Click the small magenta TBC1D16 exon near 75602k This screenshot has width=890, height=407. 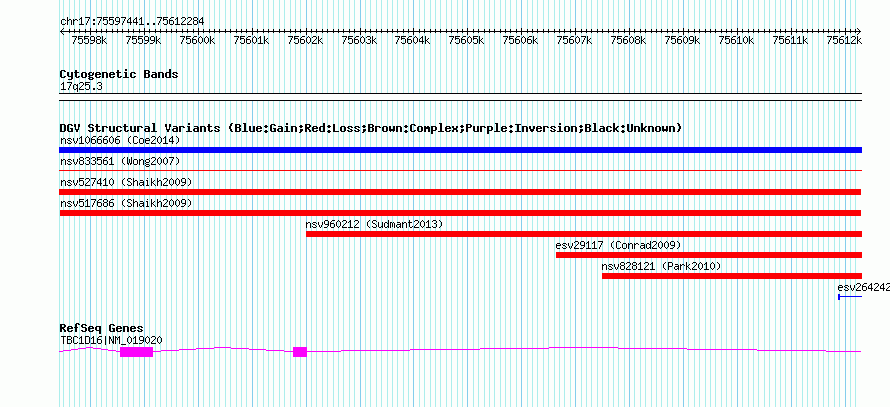300,352
